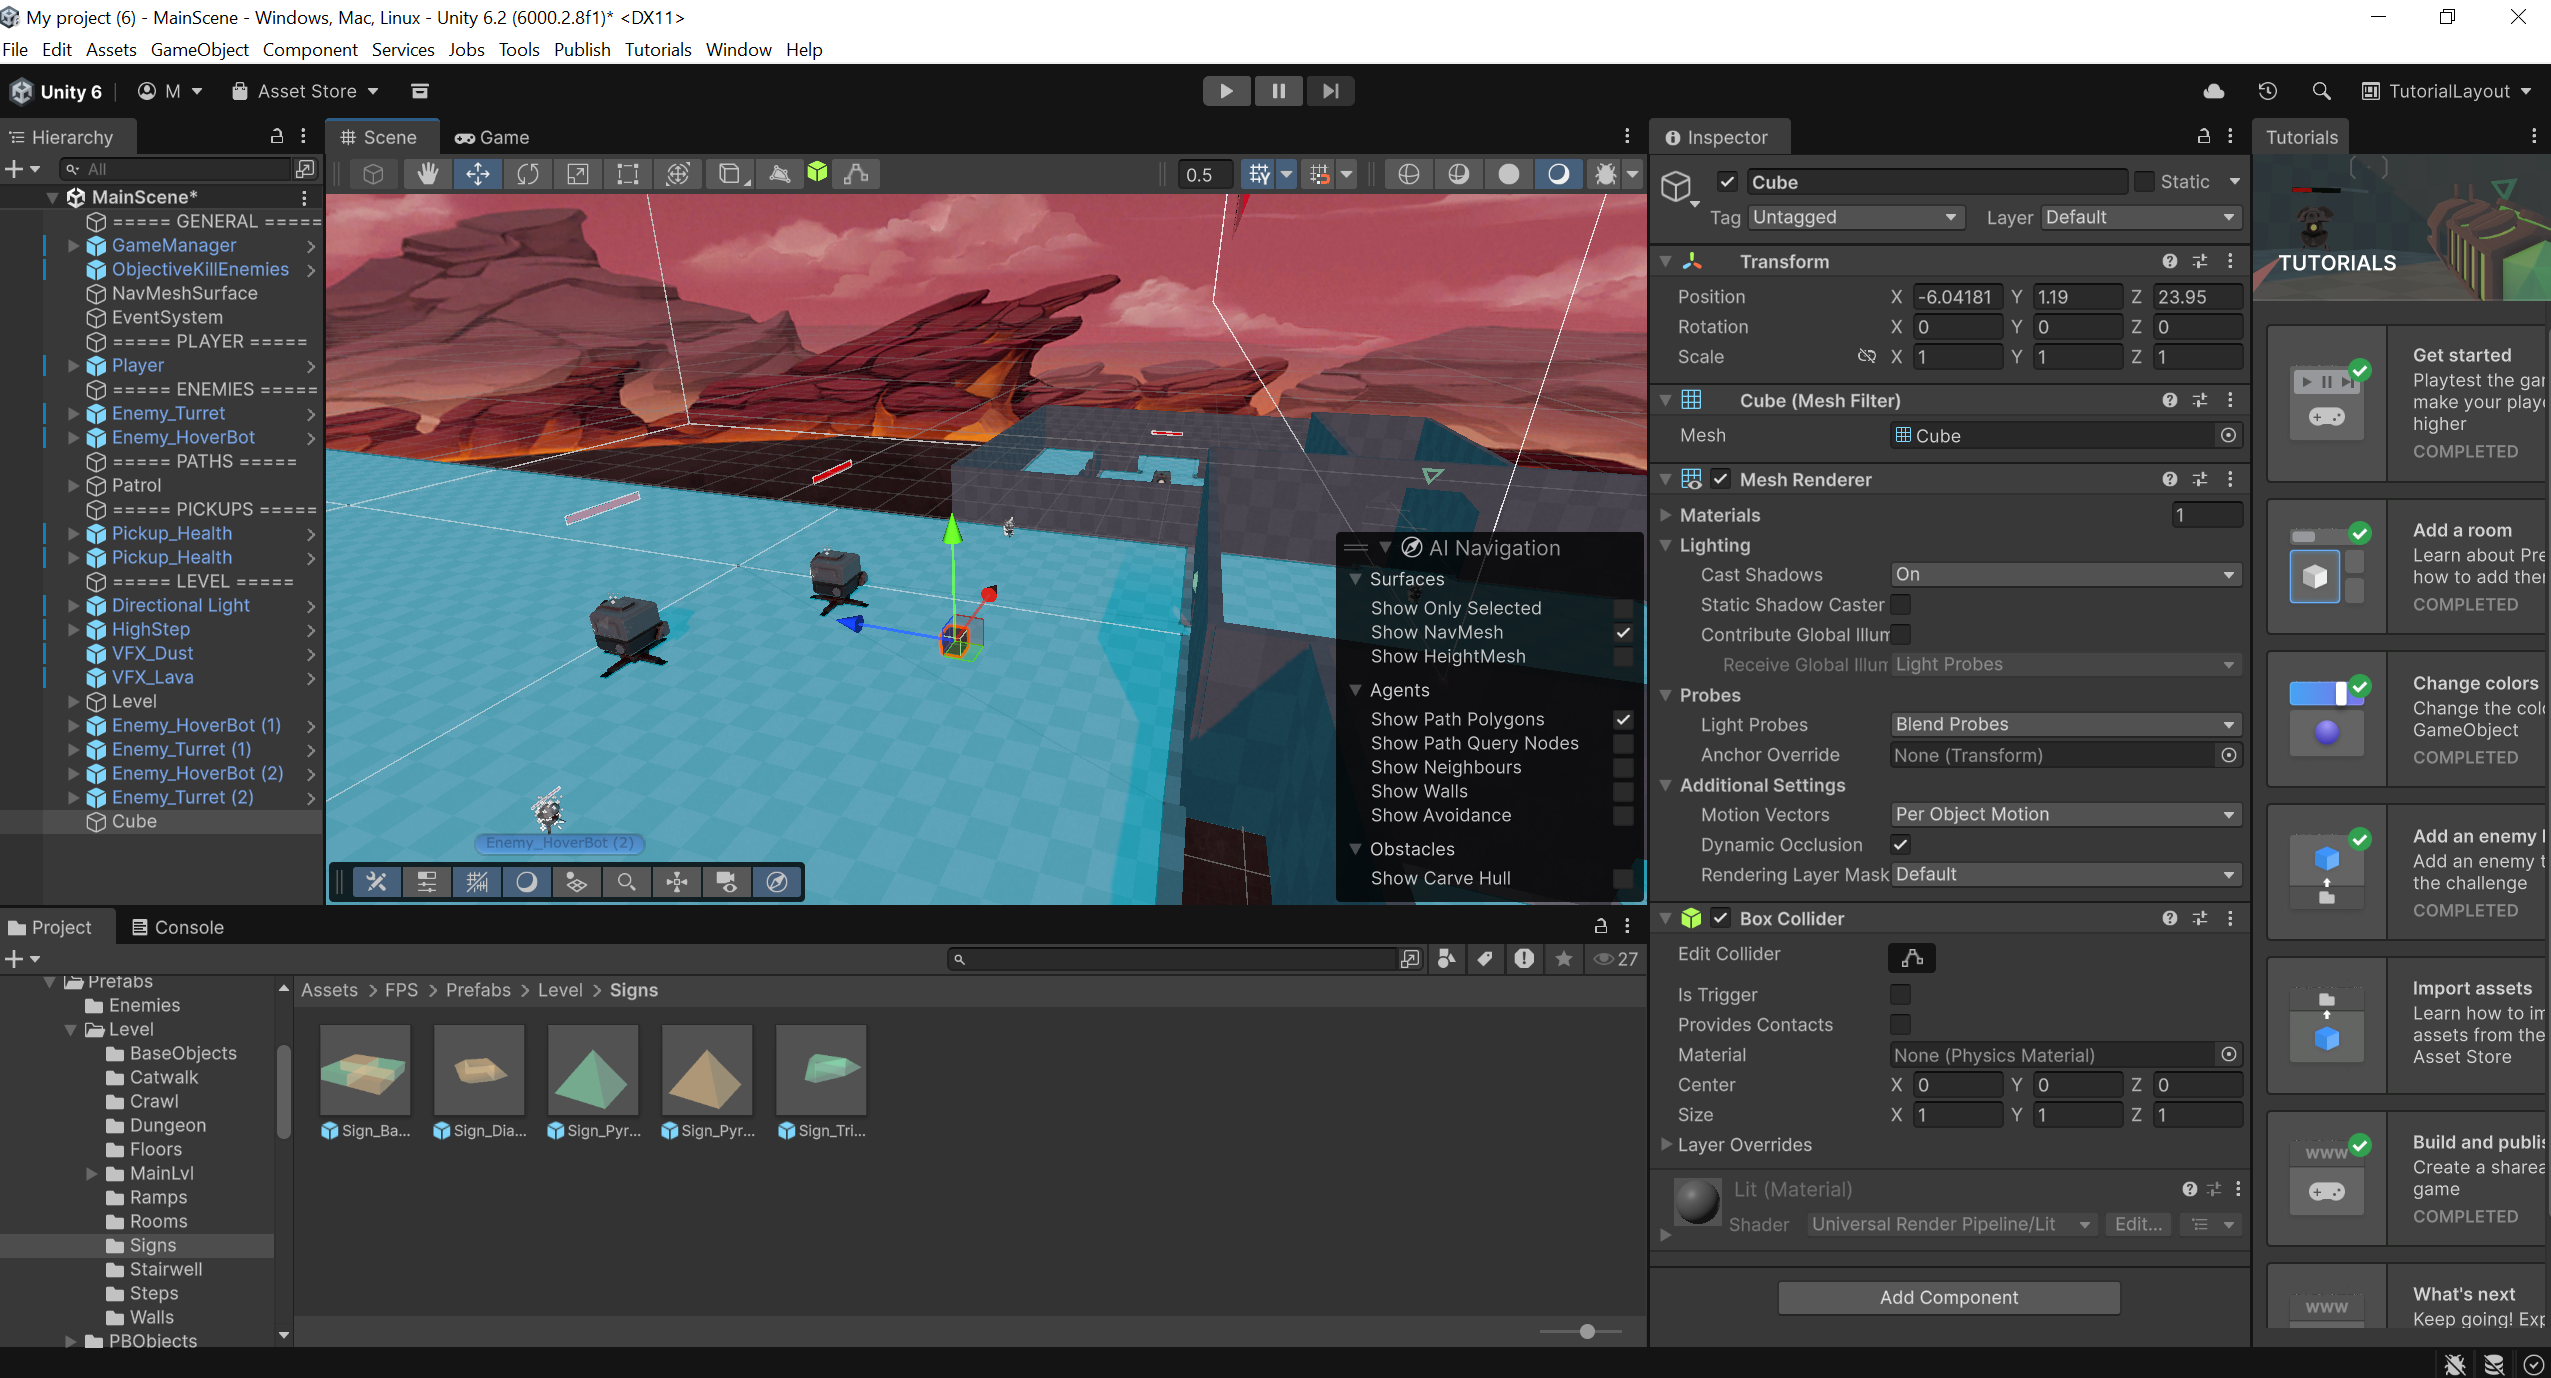2551x1378 pixels.
Task: Enable Is Trigger checkbox
Action: (x=1900, y=994)
